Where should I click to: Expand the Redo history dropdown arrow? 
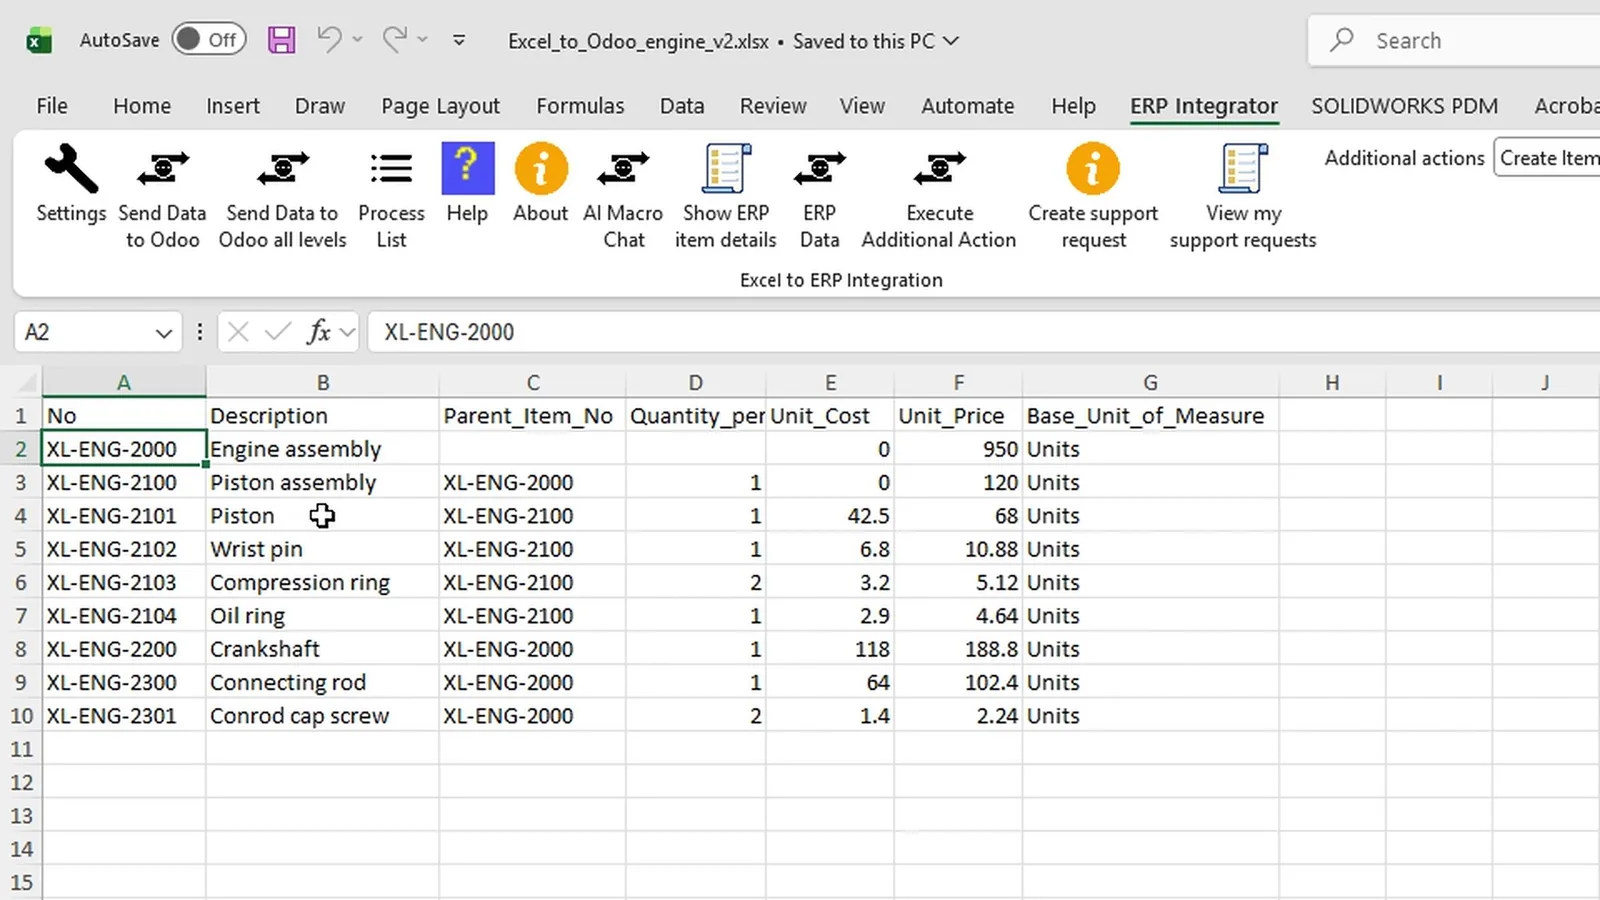[422, 40]
